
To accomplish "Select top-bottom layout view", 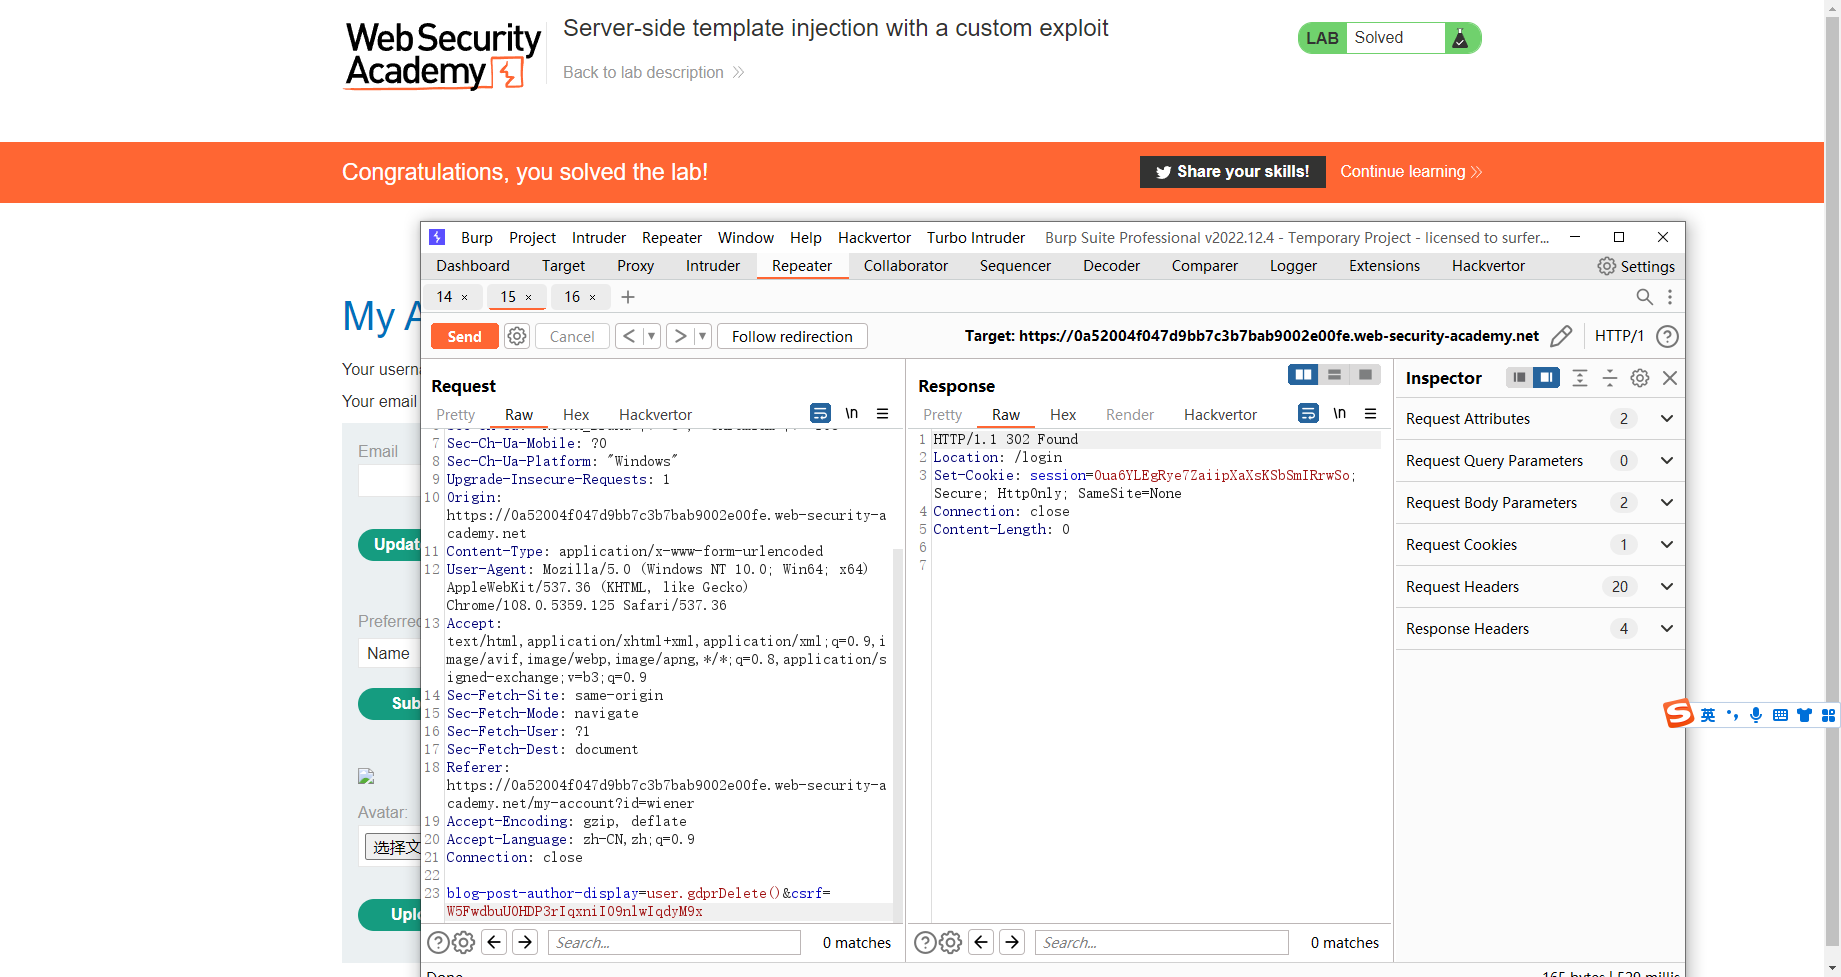I will pos(1334,374).
